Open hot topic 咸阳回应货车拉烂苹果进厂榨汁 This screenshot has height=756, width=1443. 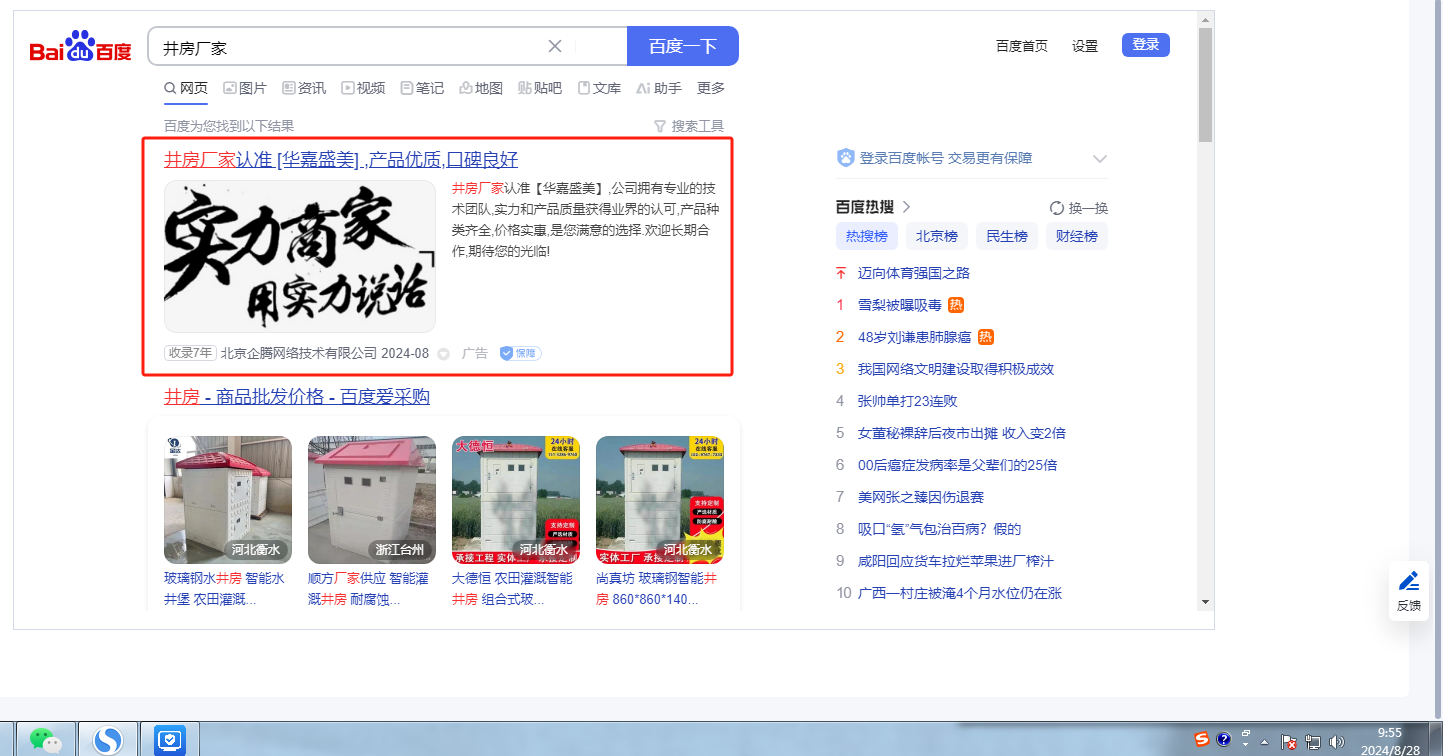coord(956,561)
